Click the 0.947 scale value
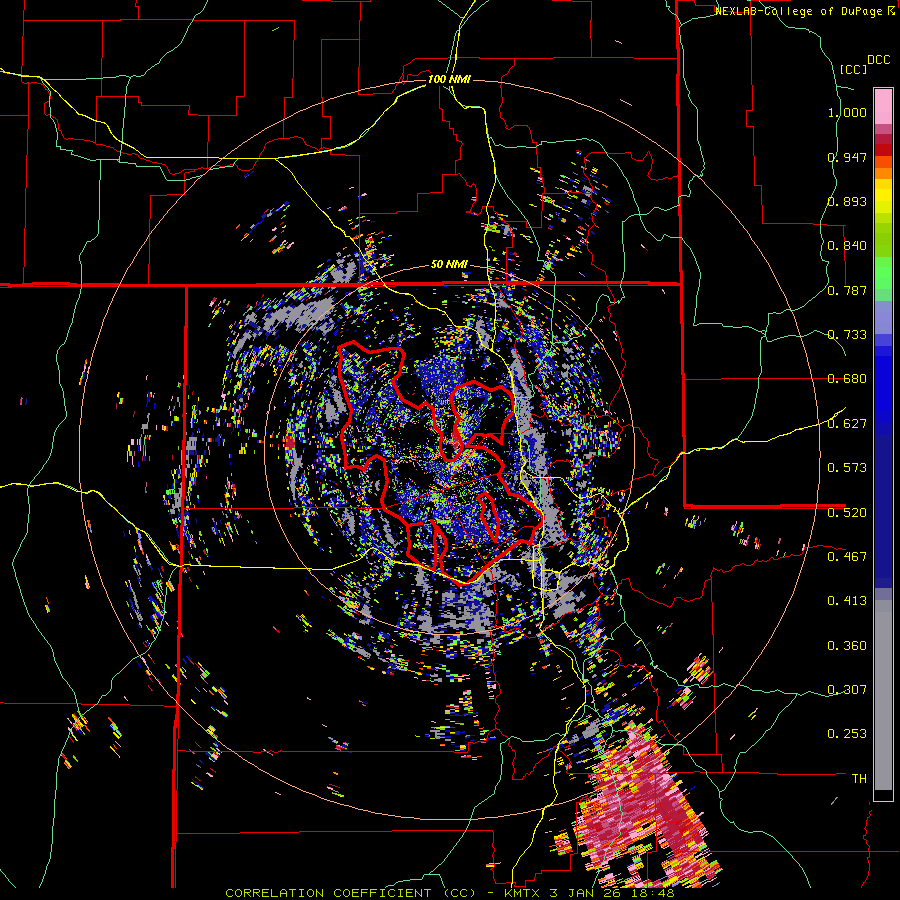Image resolution: width=900 pixels, height=900 pixels. pyautogui.click(x=847, y=157)
